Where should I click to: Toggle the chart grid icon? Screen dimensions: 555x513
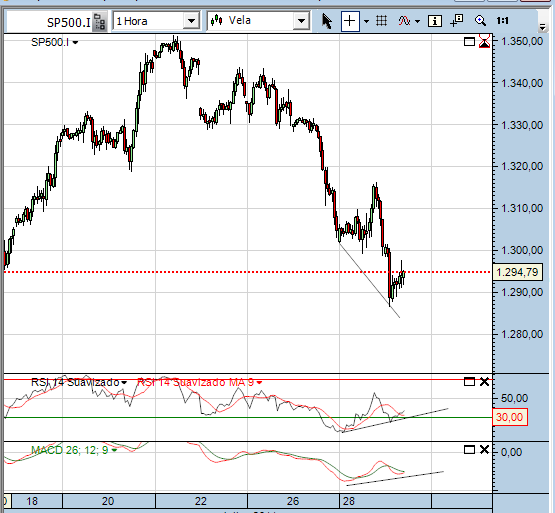tap(381, 21)
